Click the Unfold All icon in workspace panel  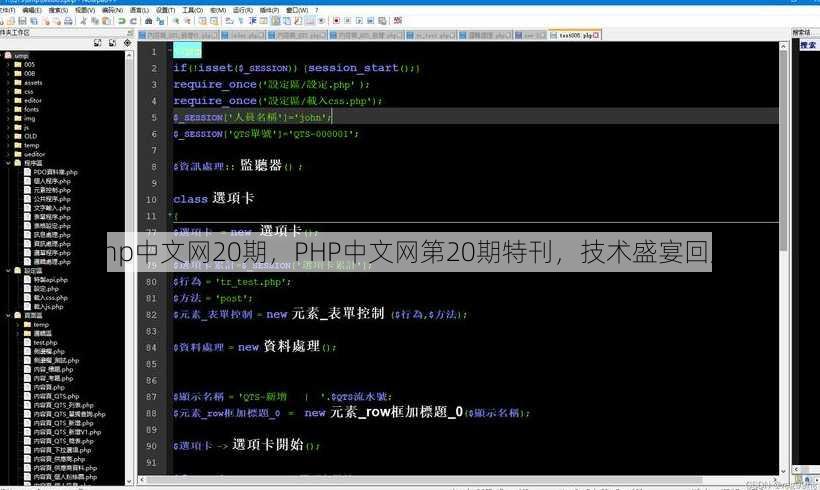point(97,43)
